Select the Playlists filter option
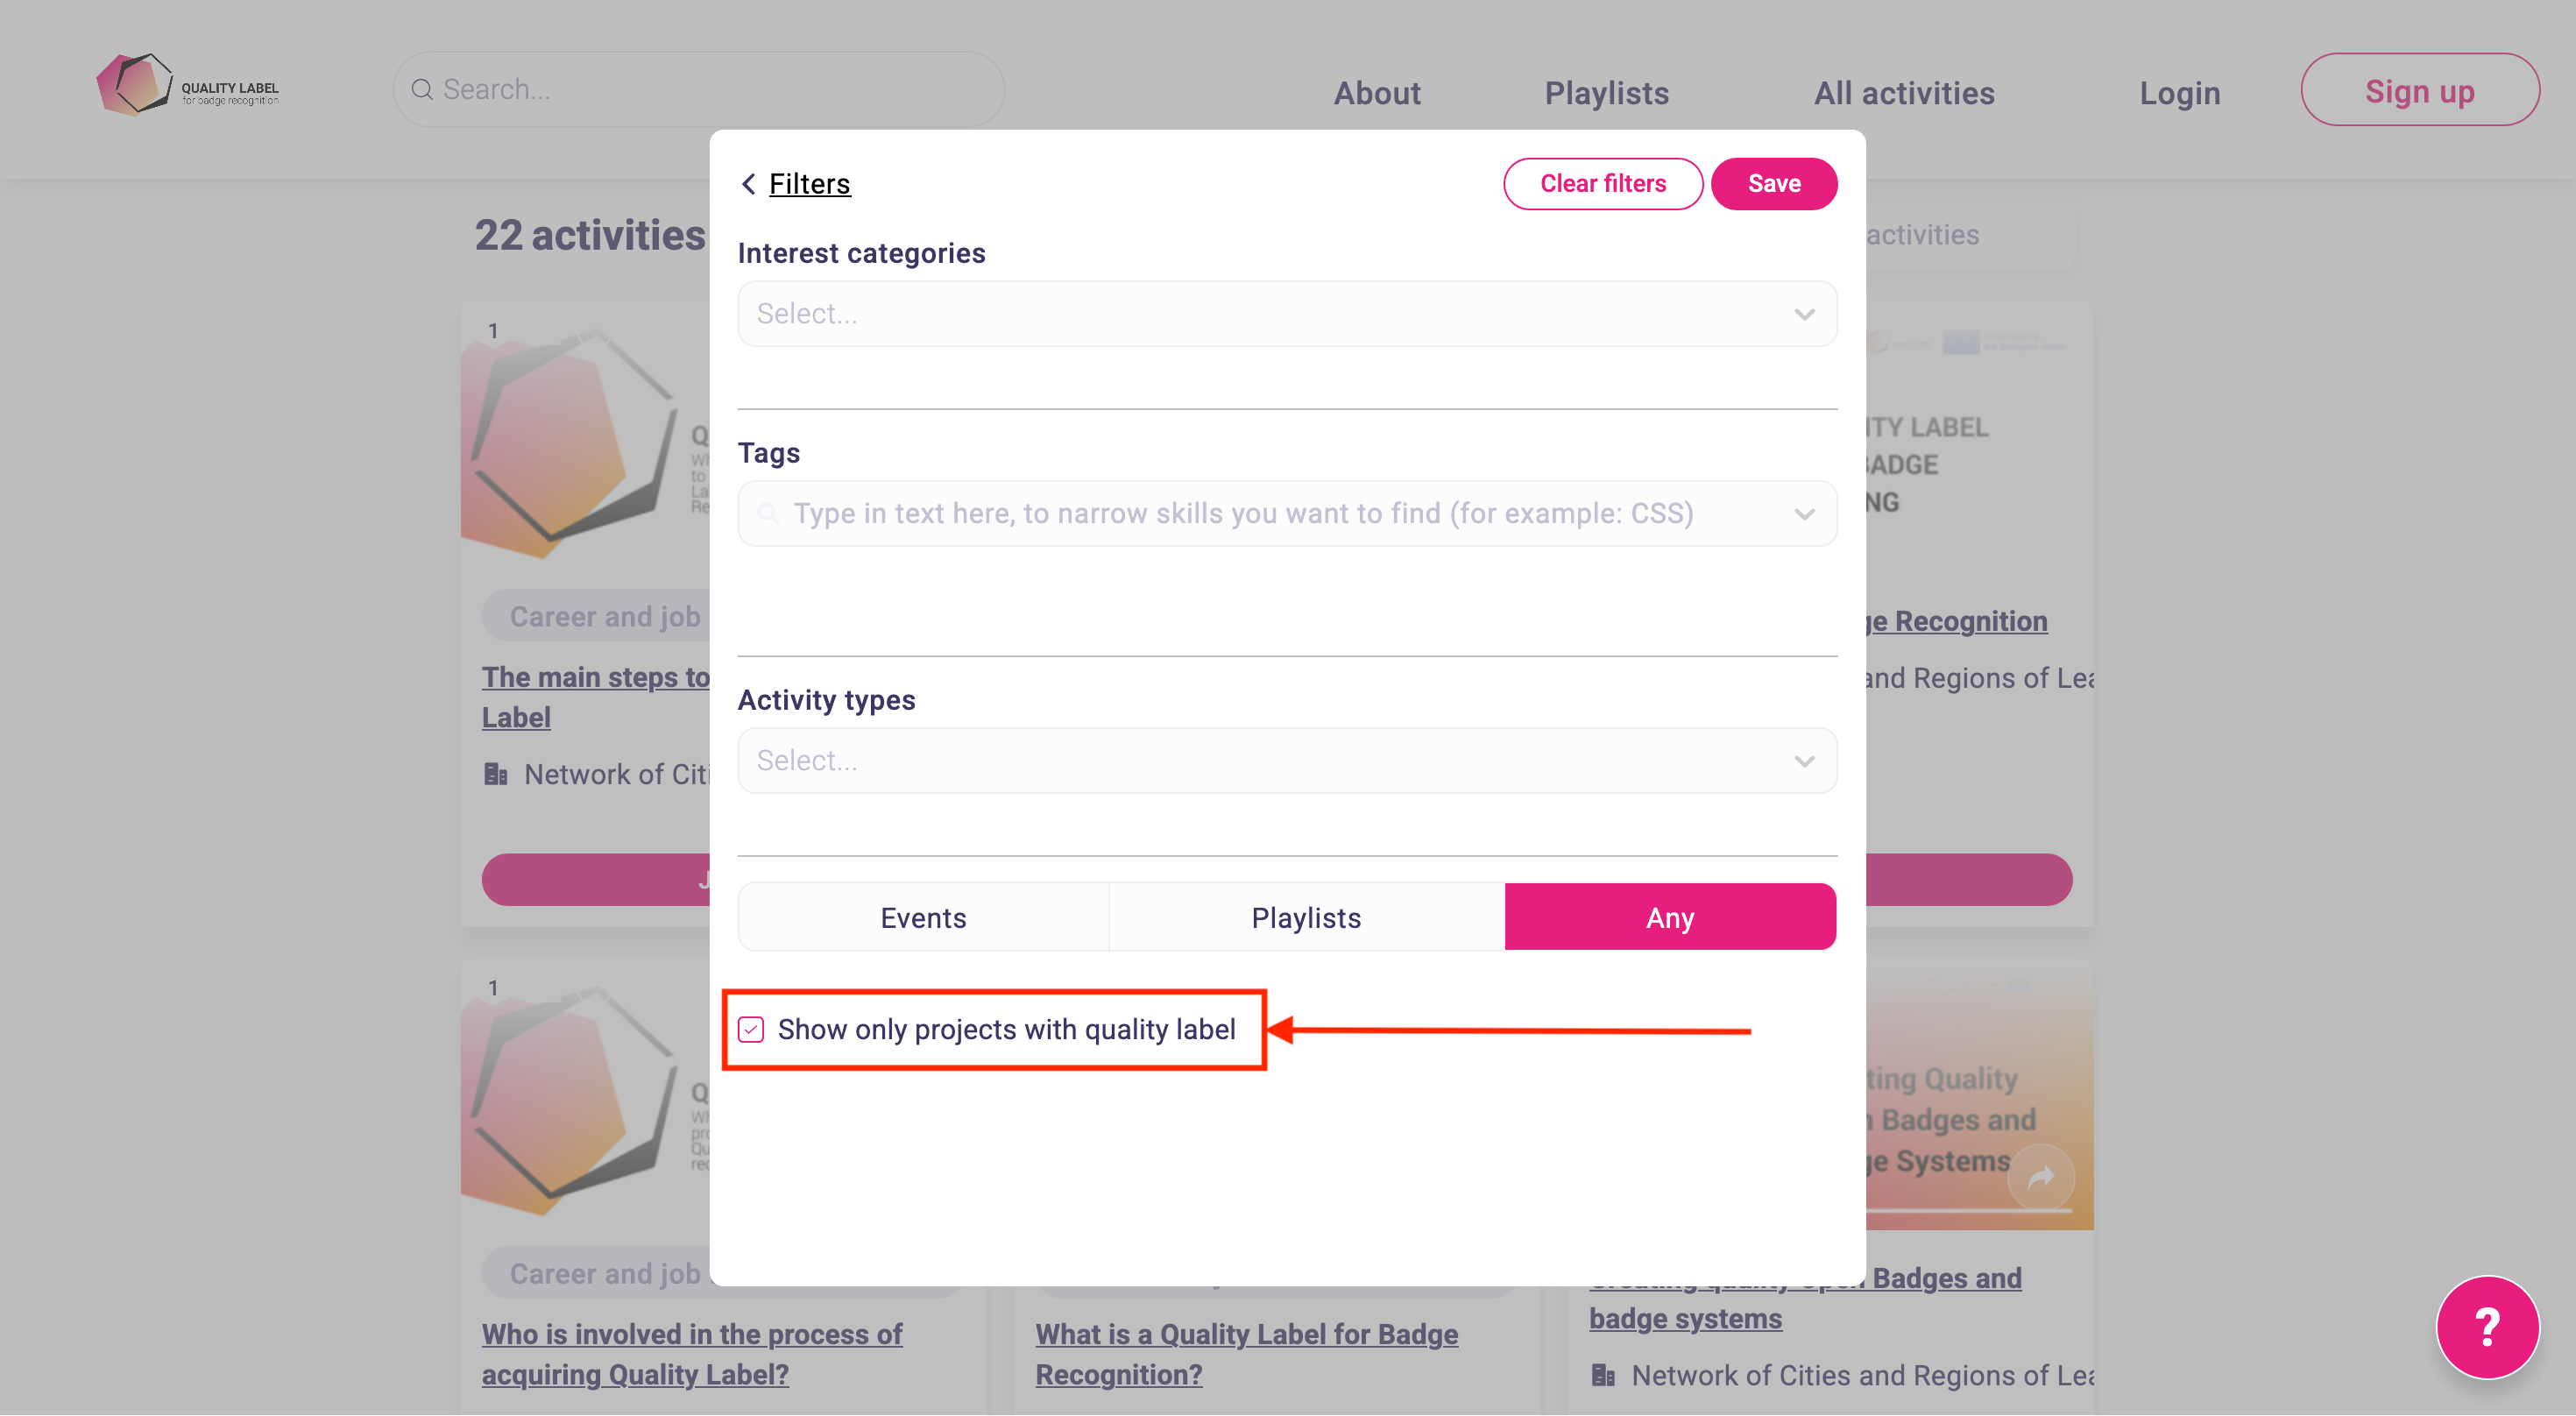 click(1305, 917)
